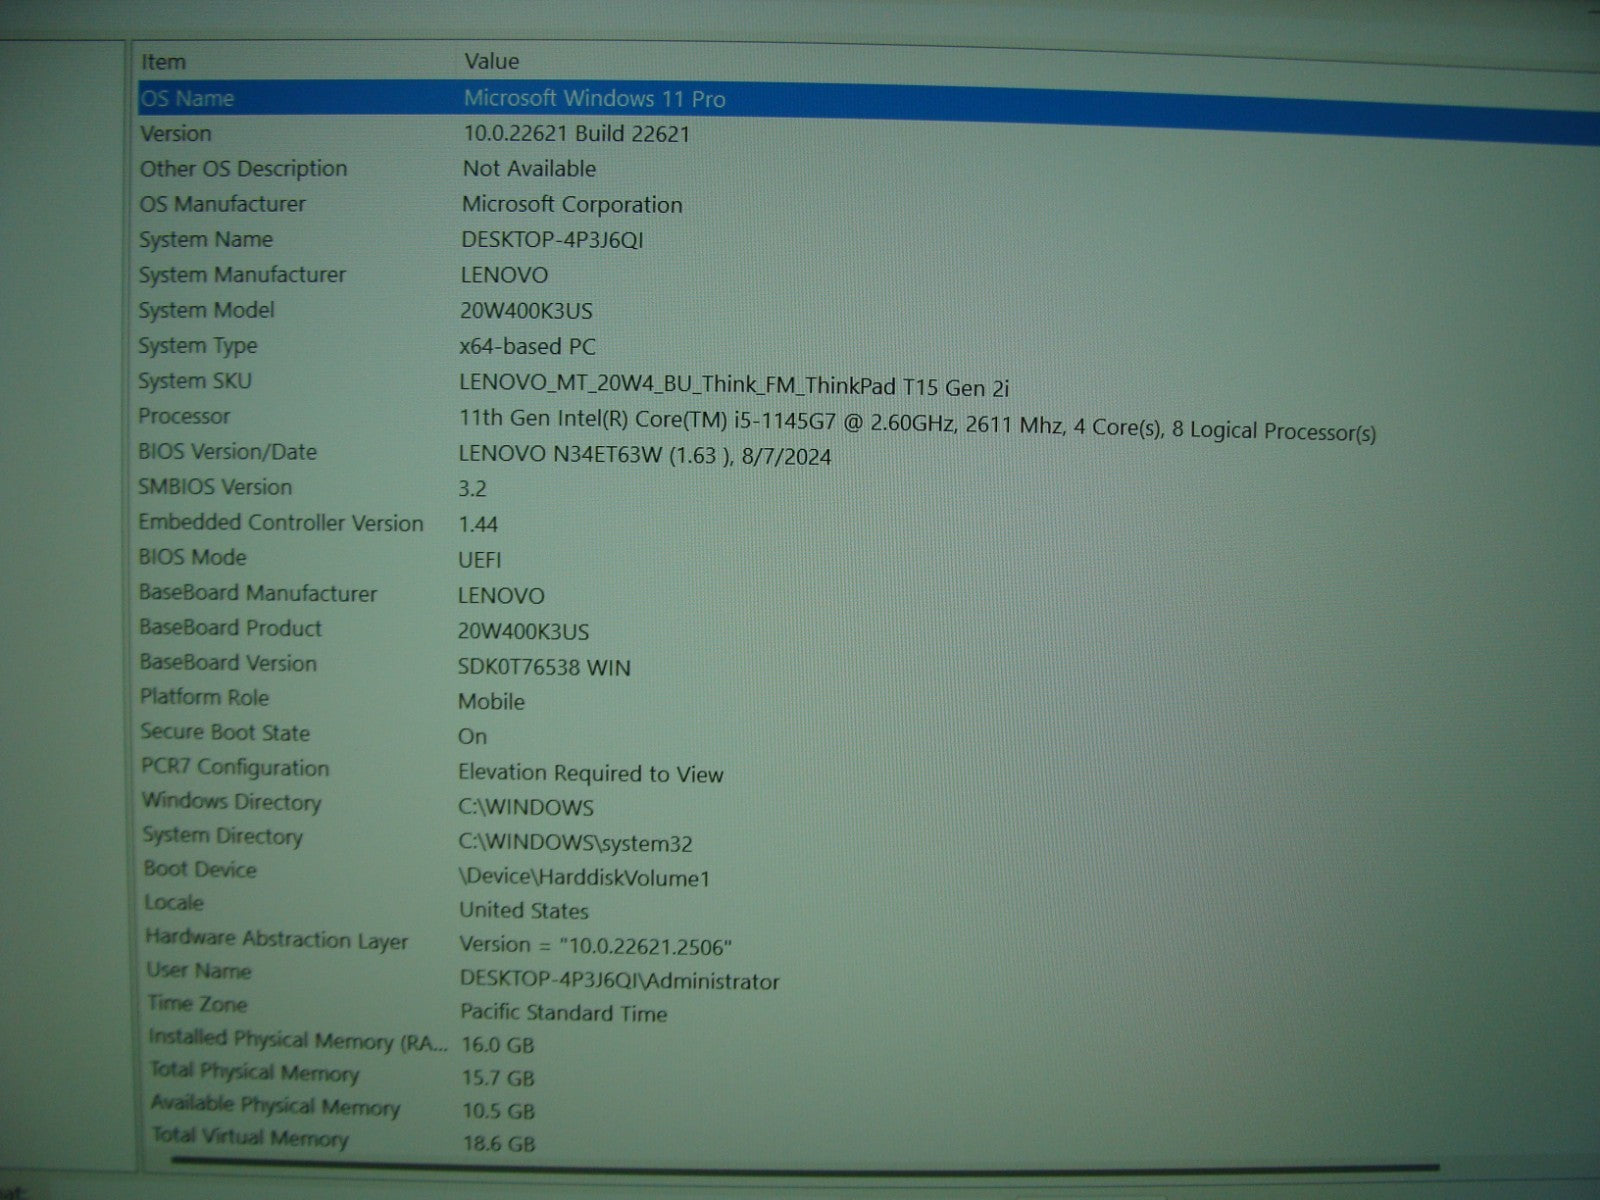Click the horizontal scrollbar at the bottom
1600x1200 pixels.
point(800,1165)
